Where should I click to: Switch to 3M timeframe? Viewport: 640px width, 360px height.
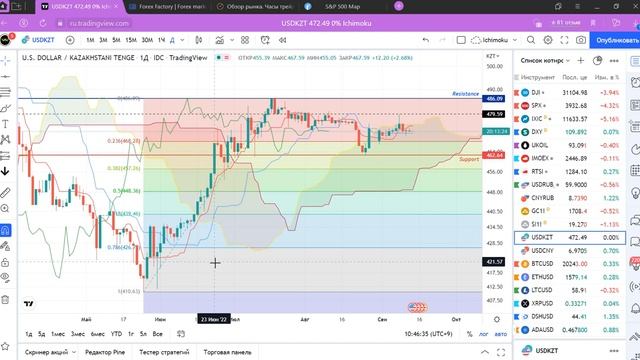[x=103, y=40]
